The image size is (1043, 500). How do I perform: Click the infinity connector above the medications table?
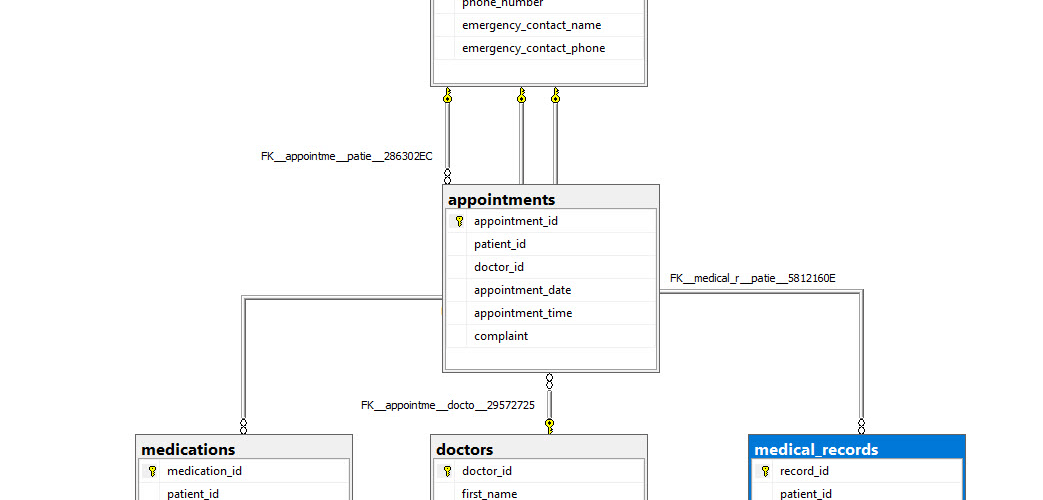pyautogui.click(x=243, y=424)
